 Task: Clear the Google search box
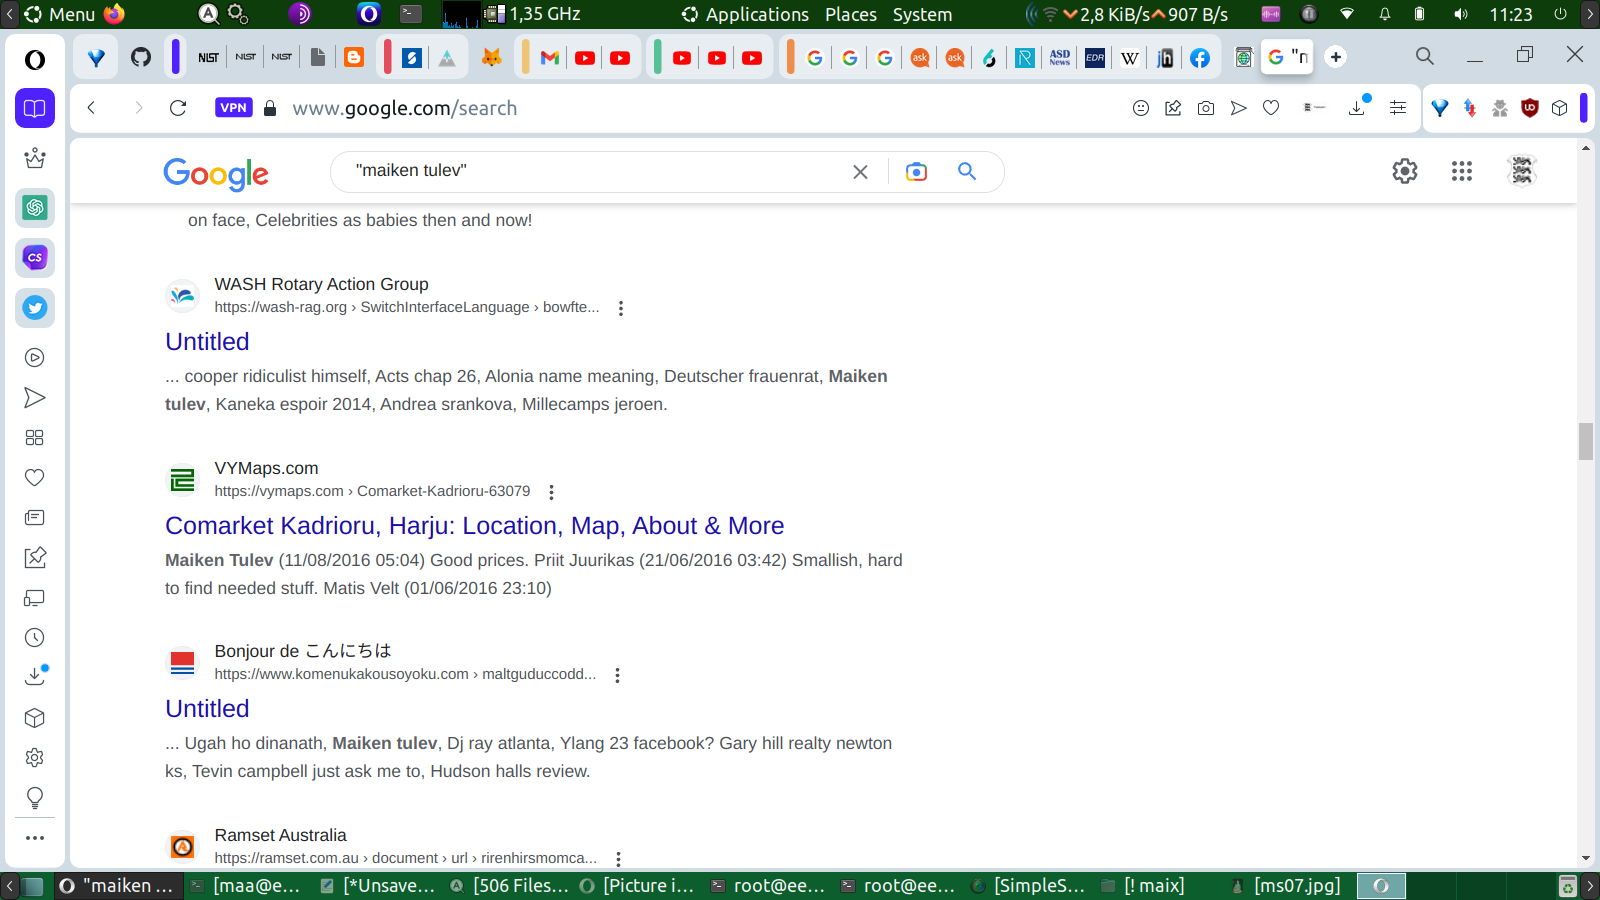click(x=860, y=172)
